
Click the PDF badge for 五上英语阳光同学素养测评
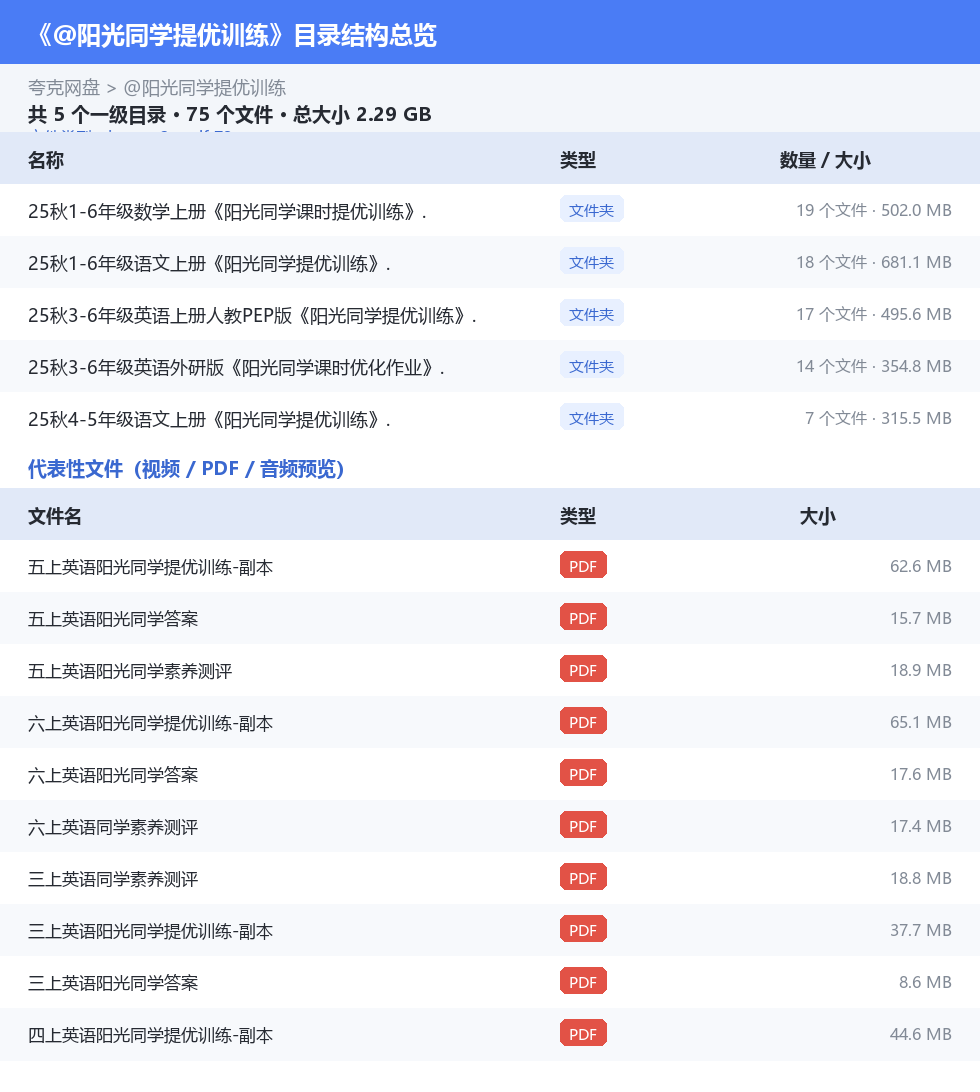click(583, 670)
